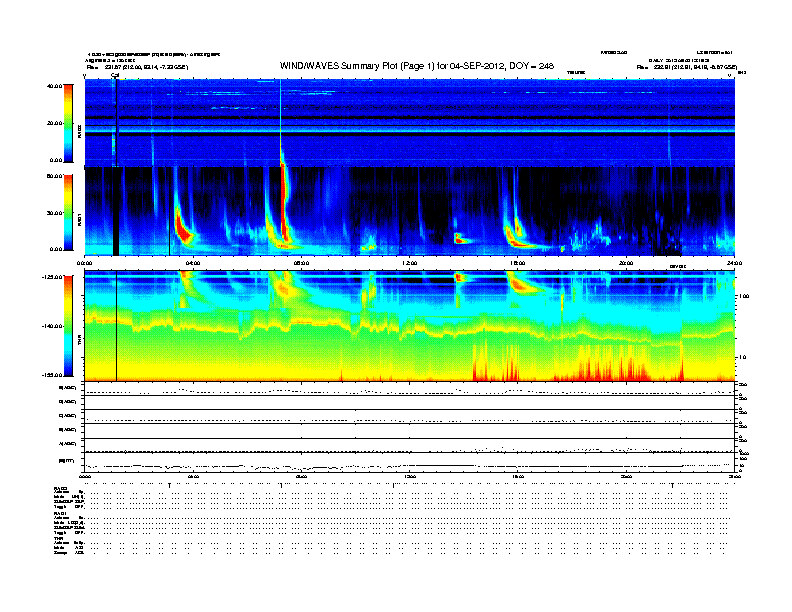Click the red burst near 04:00 in RAD1 panel
The image size is (792, 612).
pyautogui.click(x=182, y=228)
